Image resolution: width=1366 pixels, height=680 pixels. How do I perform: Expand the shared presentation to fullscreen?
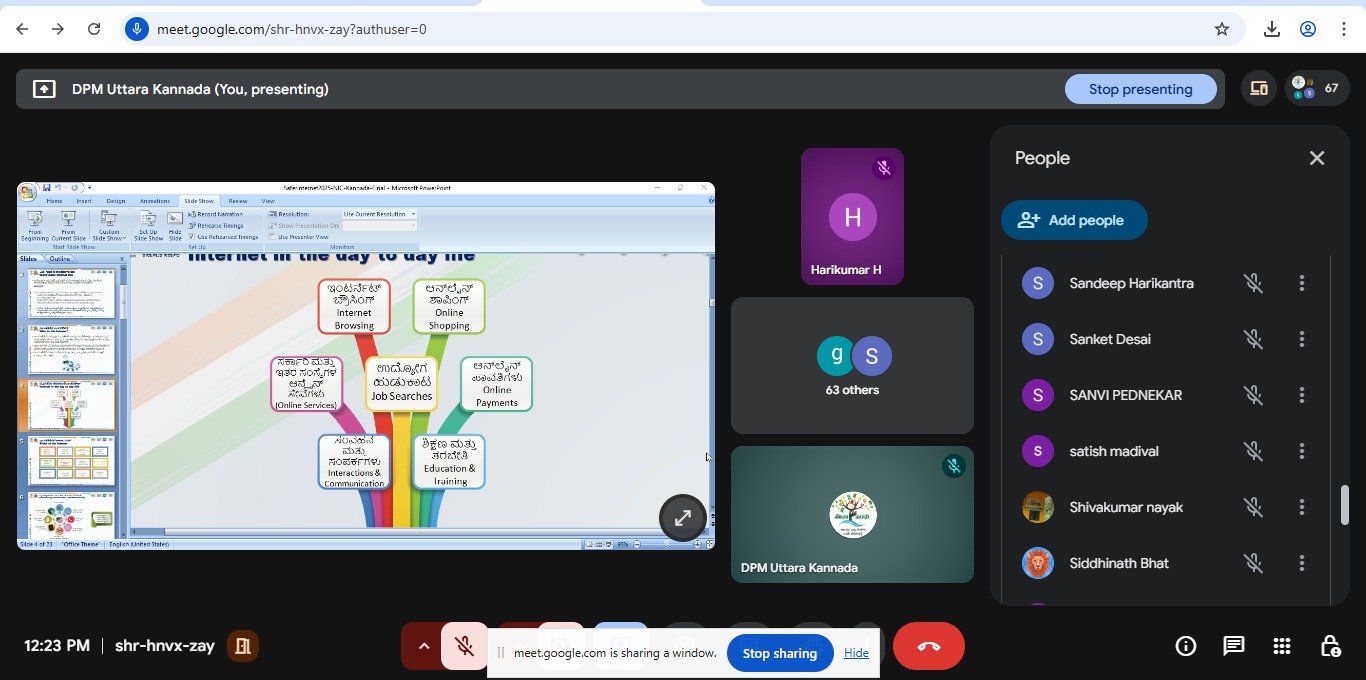tap(683, 518)
